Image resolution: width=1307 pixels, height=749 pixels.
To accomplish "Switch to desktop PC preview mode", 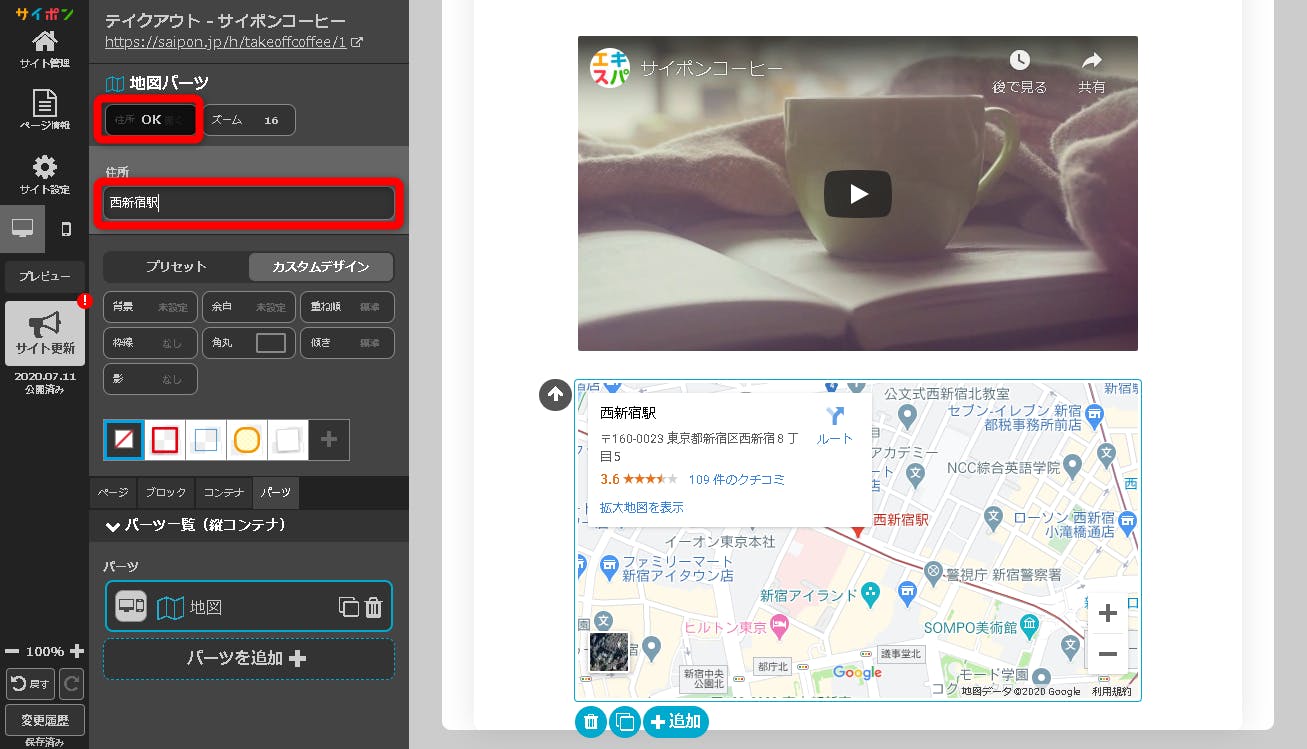I will pyautogui.click(x=22, y=229).
